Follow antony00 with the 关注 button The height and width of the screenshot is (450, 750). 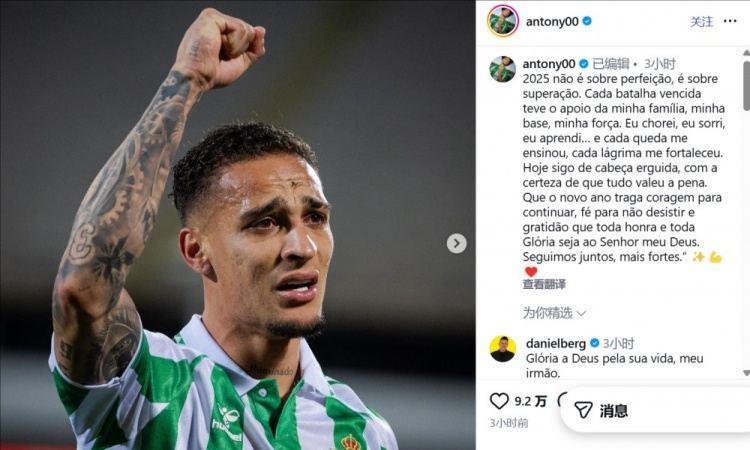point(701,21)
